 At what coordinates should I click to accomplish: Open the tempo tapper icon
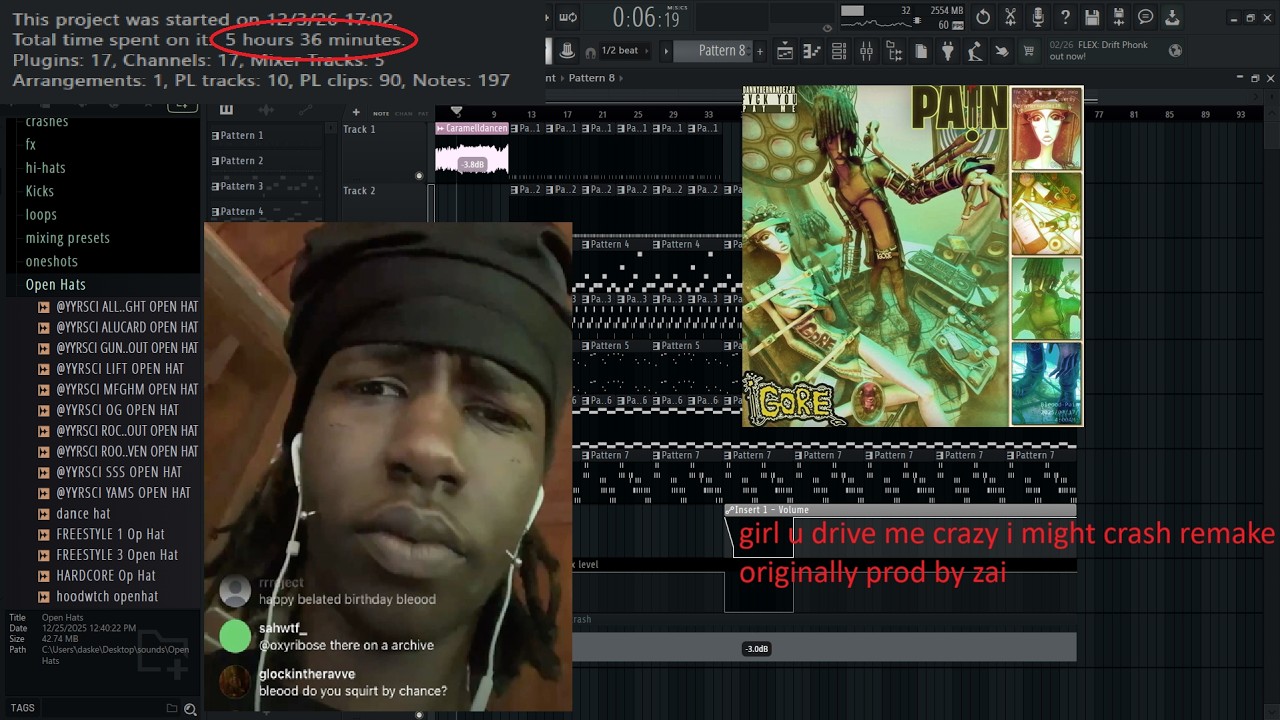point(975,51)
